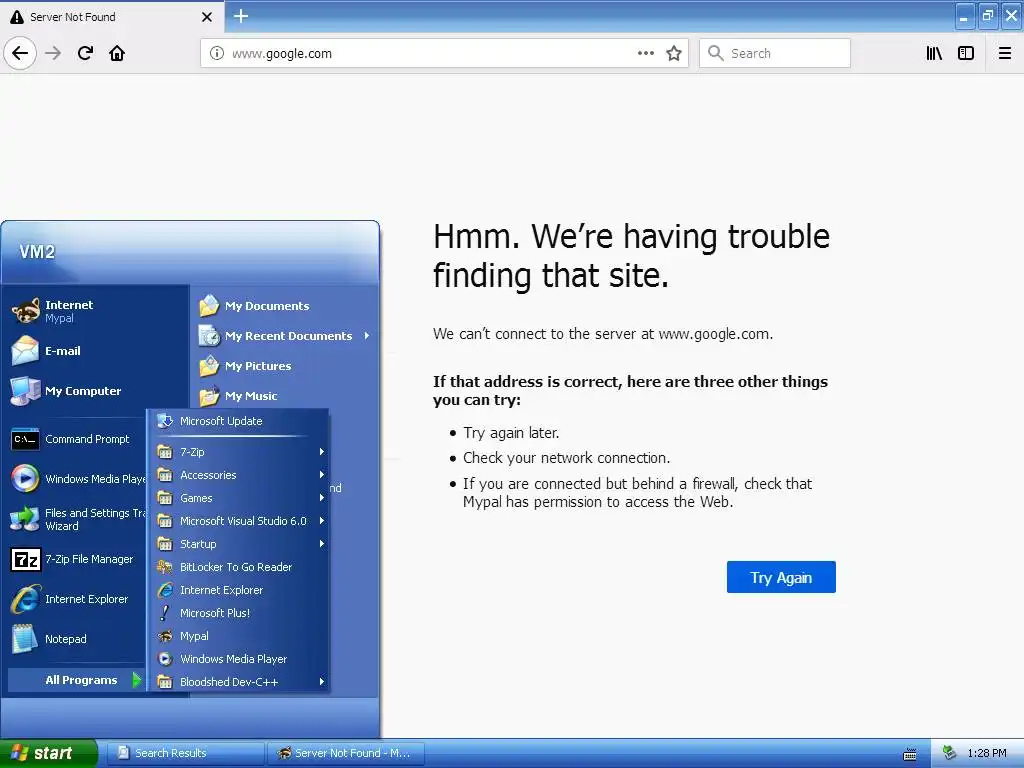Viewport: 1024px width, 768px height.
Task: Open 7-Zip File Manager
Action: click(x=76, y=559)
